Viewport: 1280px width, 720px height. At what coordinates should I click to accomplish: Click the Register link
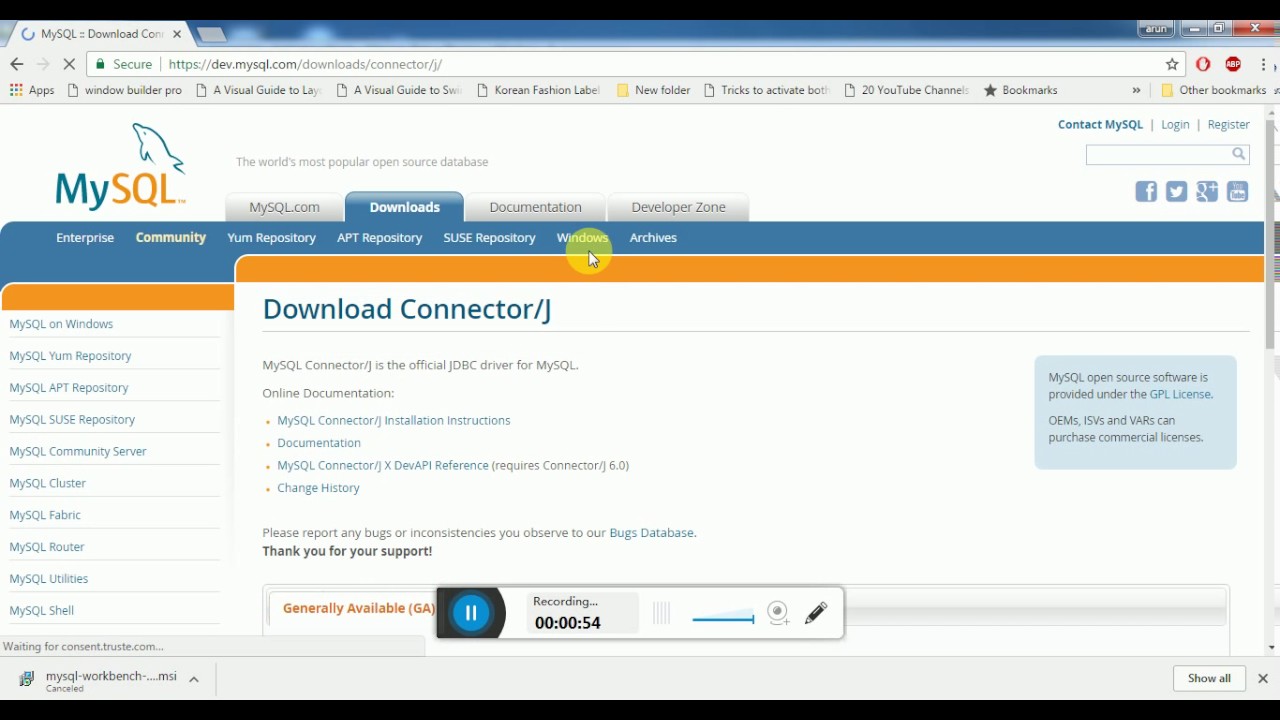tap(1228, 125)
